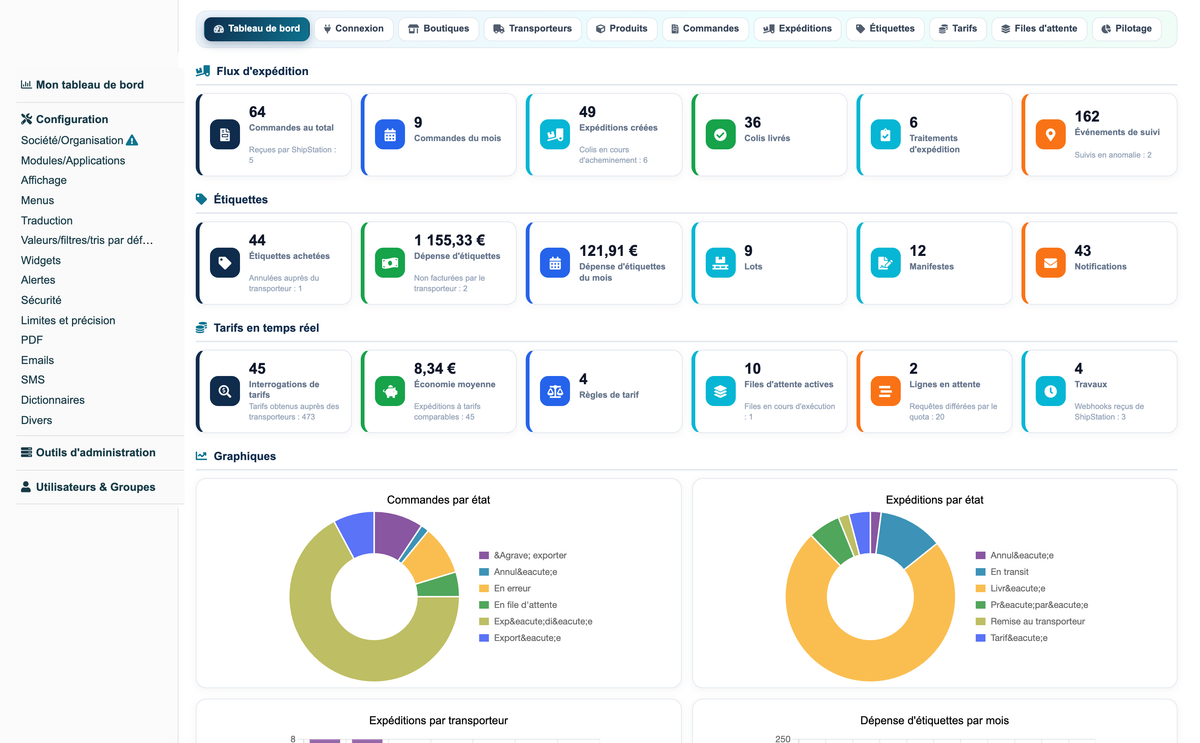The image size is (1200, 743).
Task: Click the orange location pin tracking events icon
Action: pyautogui.click(x=1050, y=134)
